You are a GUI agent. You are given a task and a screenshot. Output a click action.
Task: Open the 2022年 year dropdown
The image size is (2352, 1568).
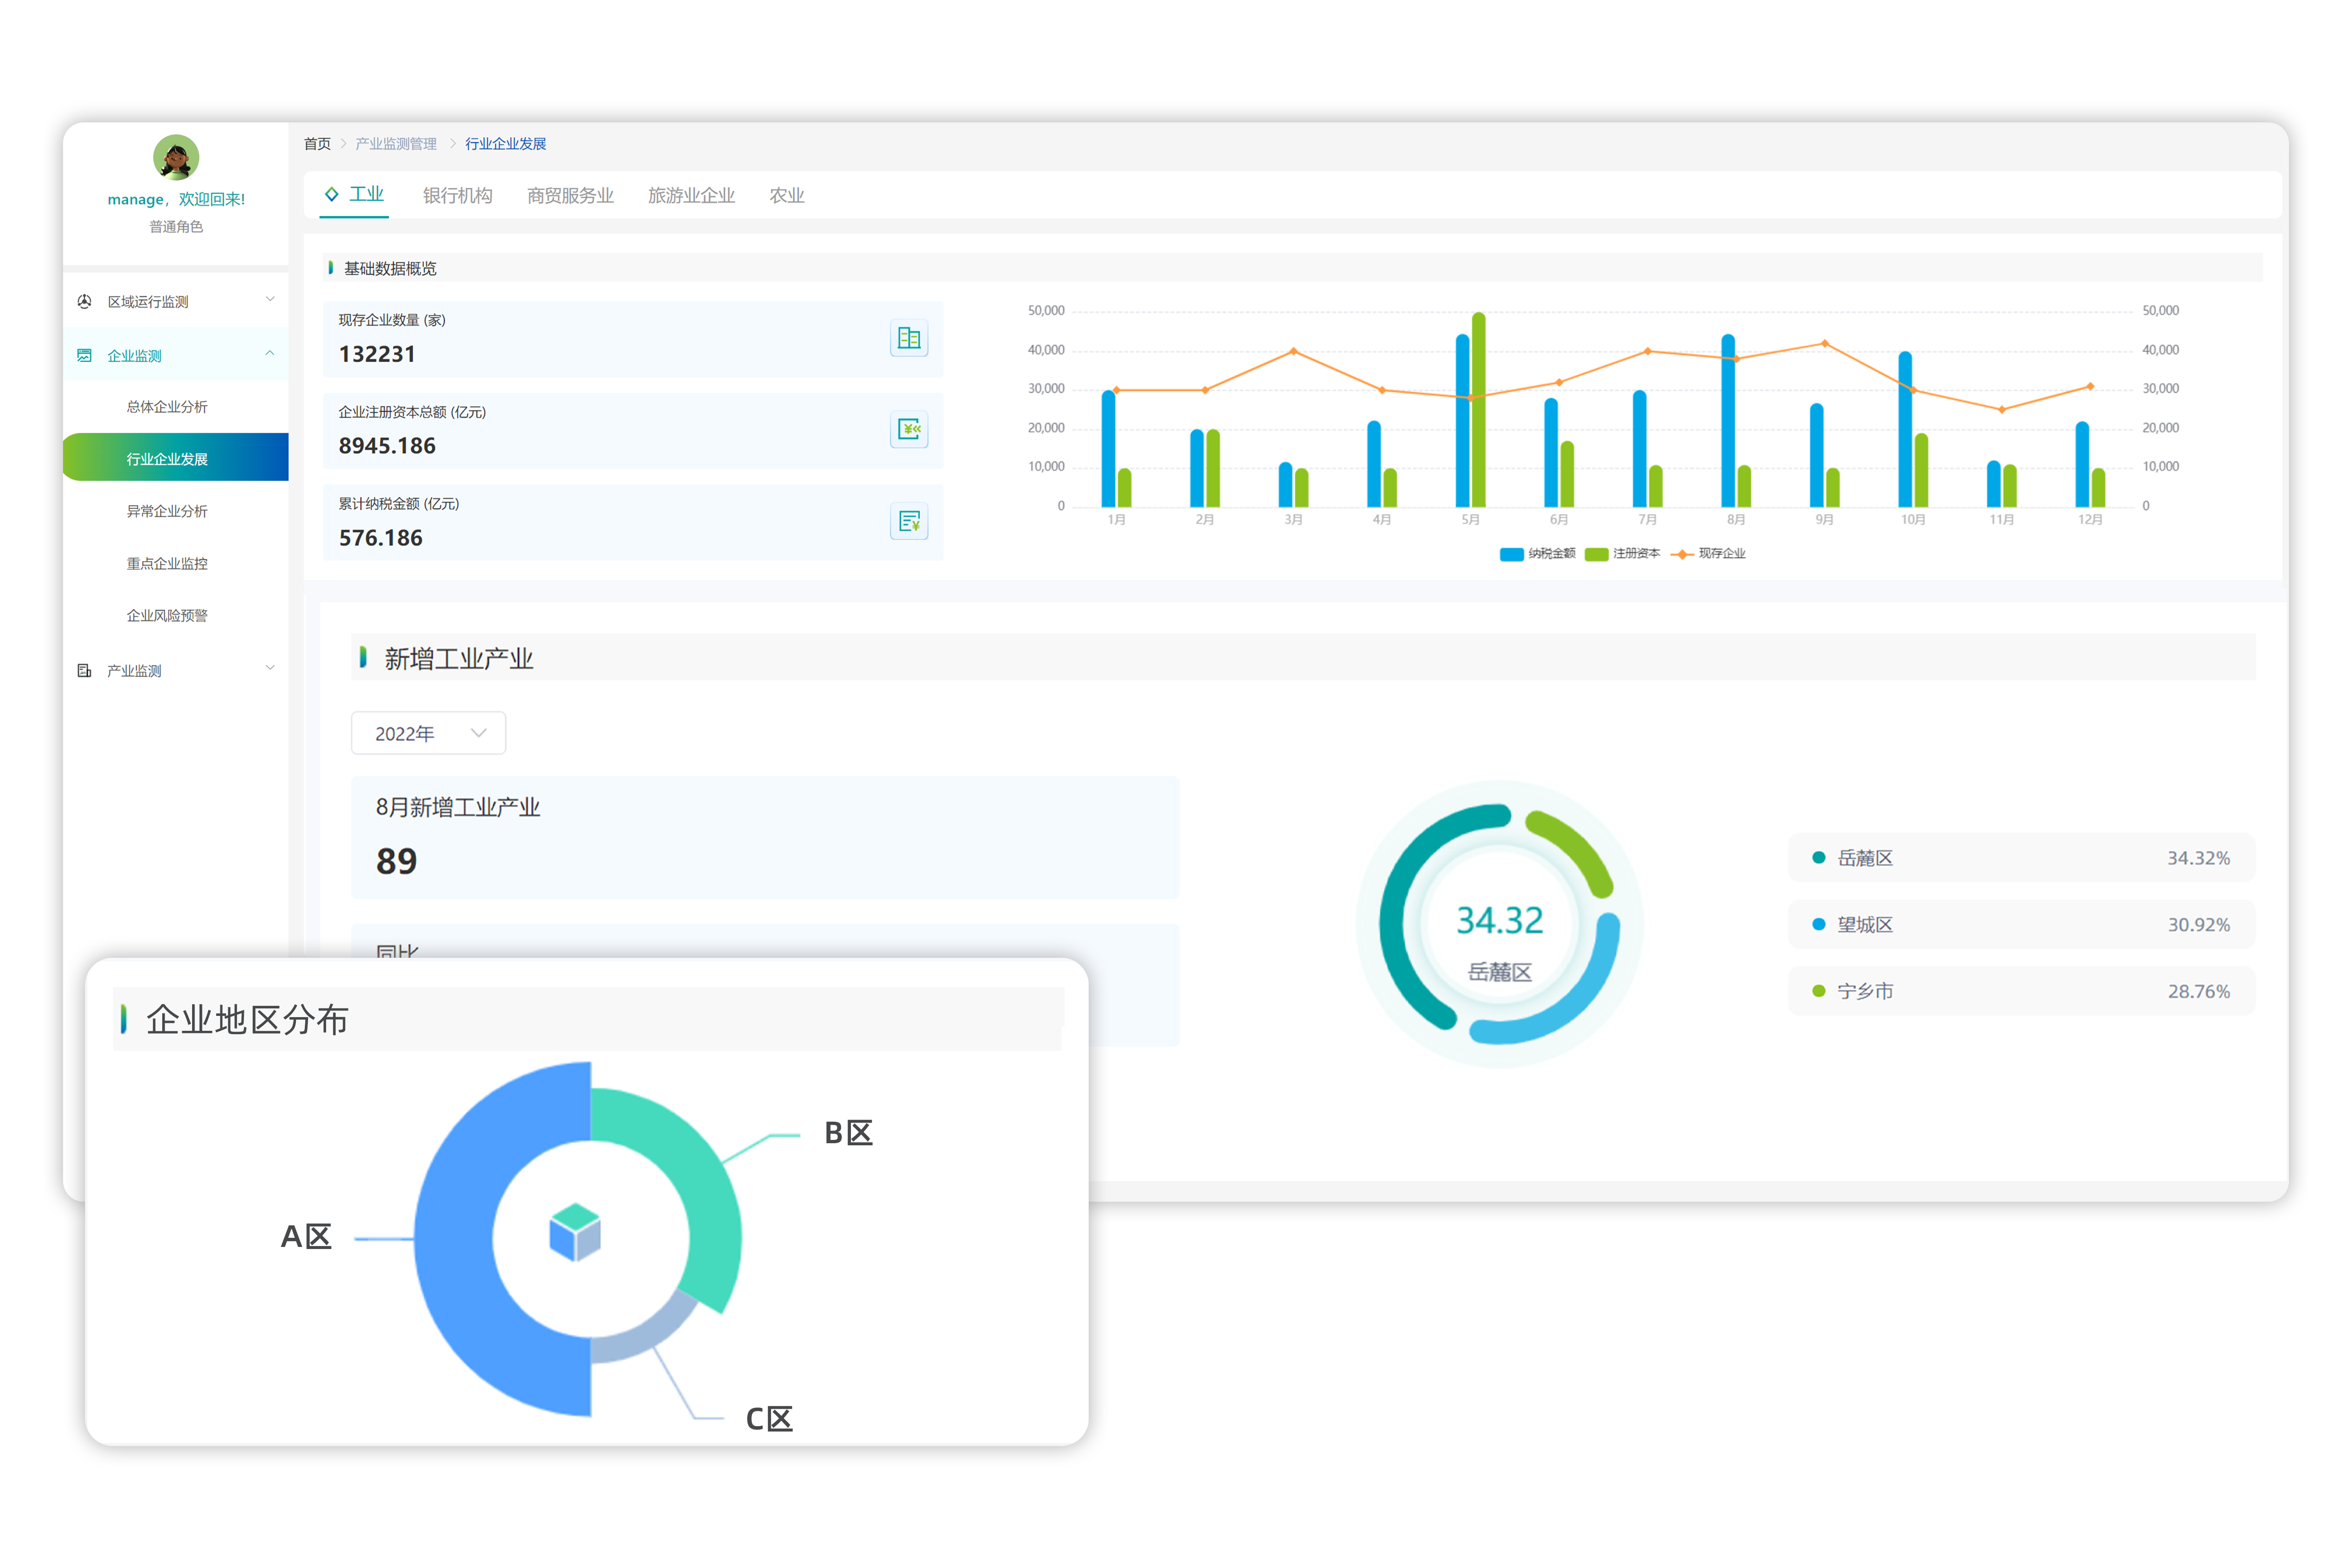428,733
